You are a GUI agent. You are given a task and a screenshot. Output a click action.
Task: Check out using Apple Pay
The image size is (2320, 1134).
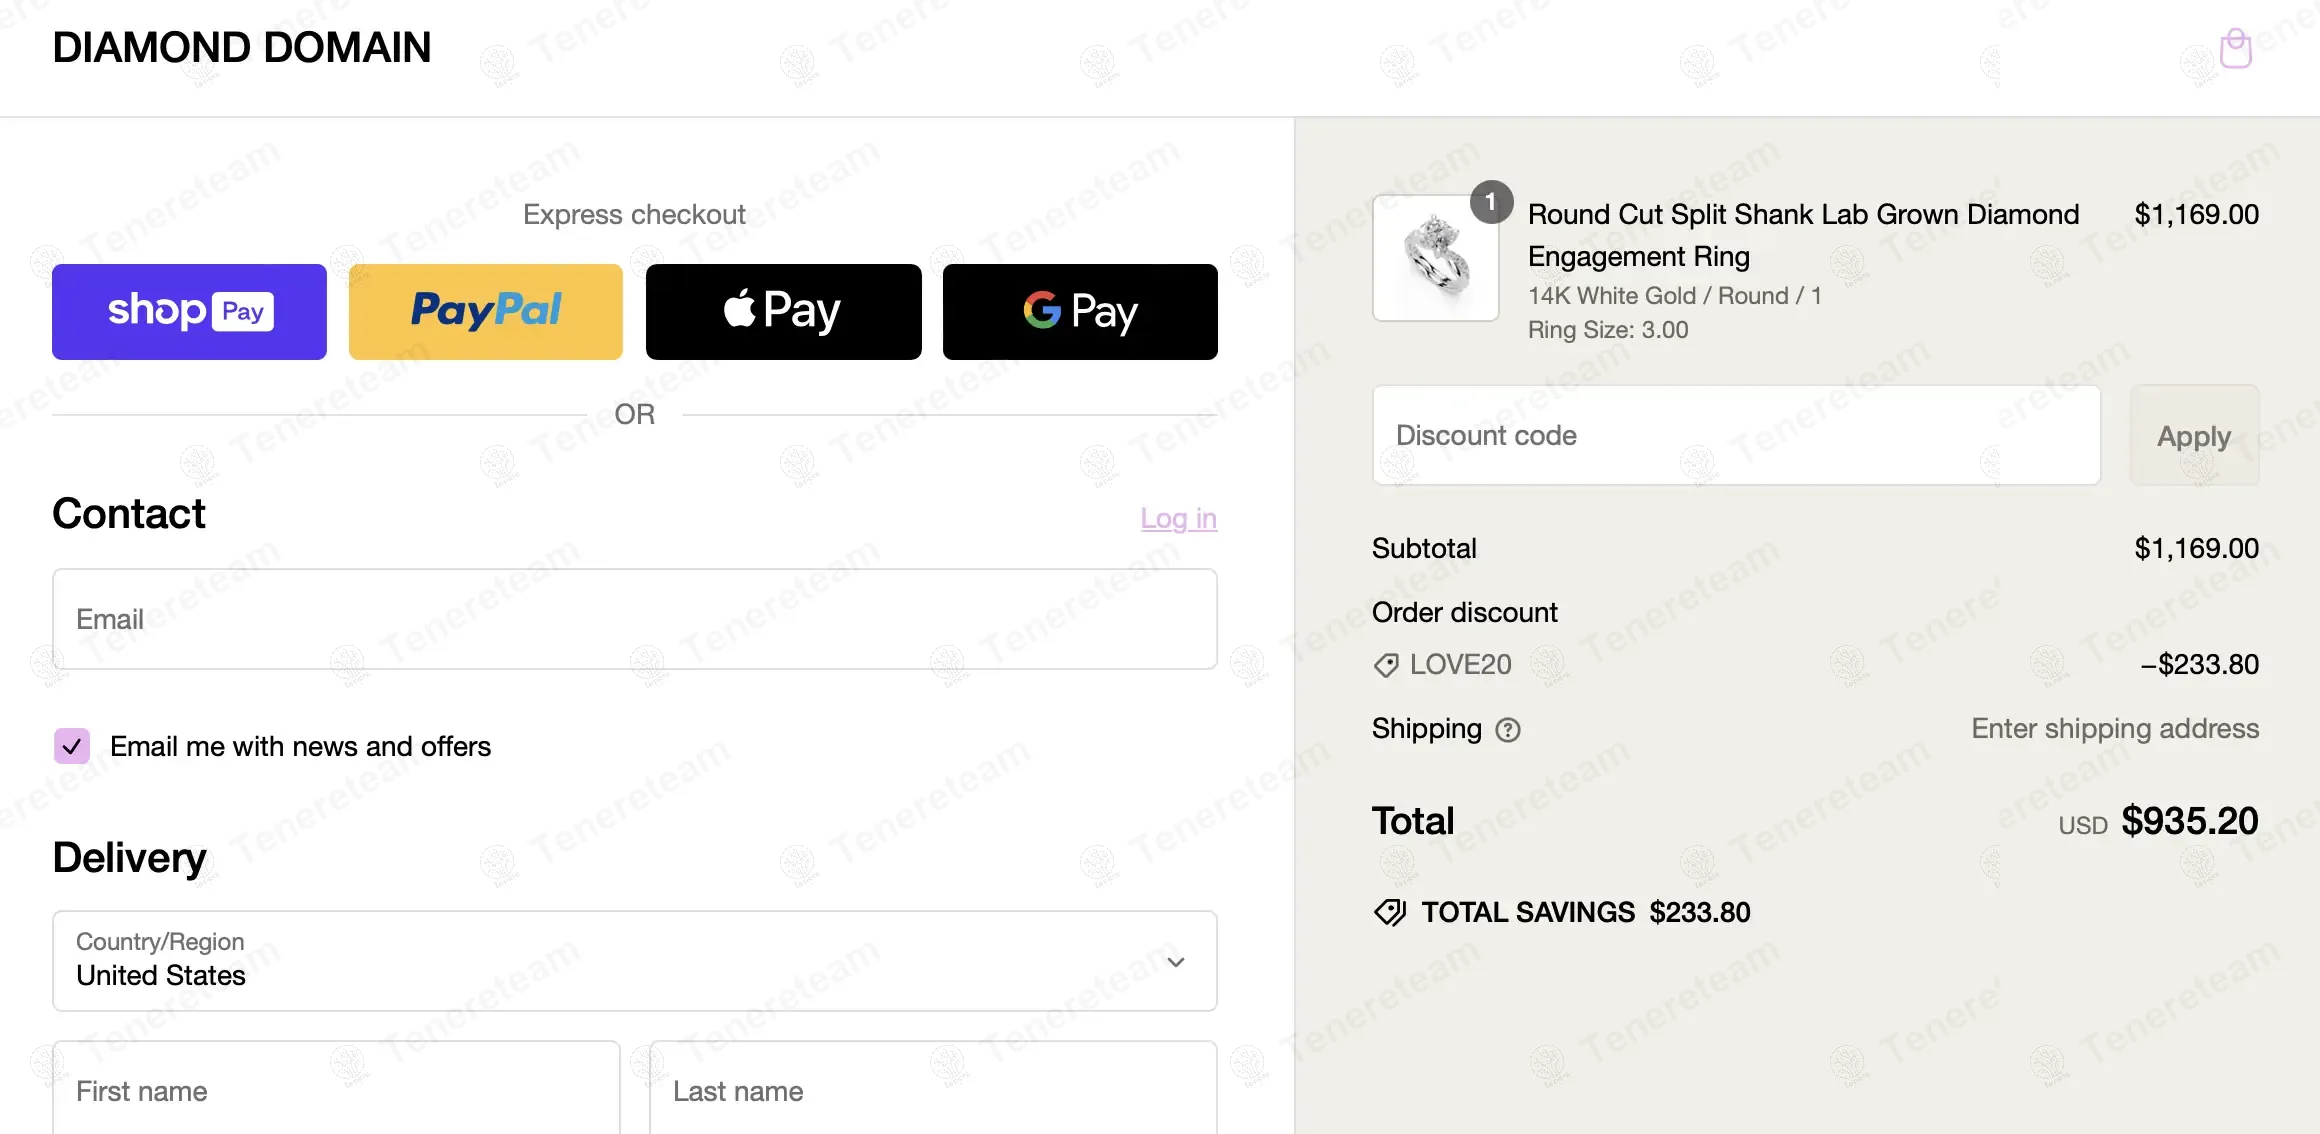[783, 312]
